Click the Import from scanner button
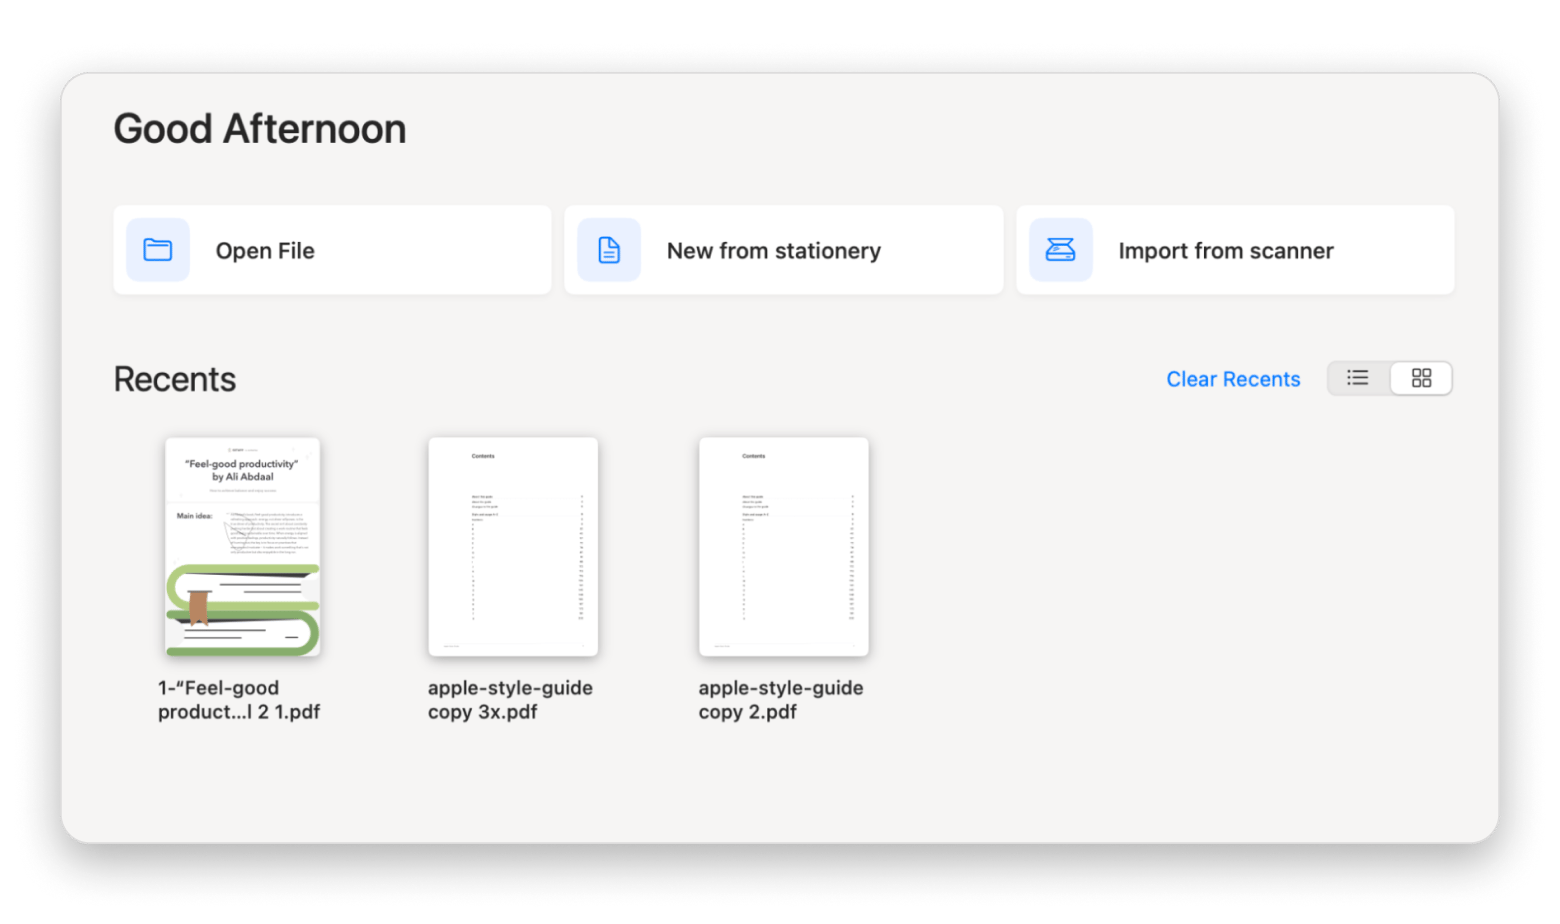This screenshot has height=924, width=1560. 1234,250
